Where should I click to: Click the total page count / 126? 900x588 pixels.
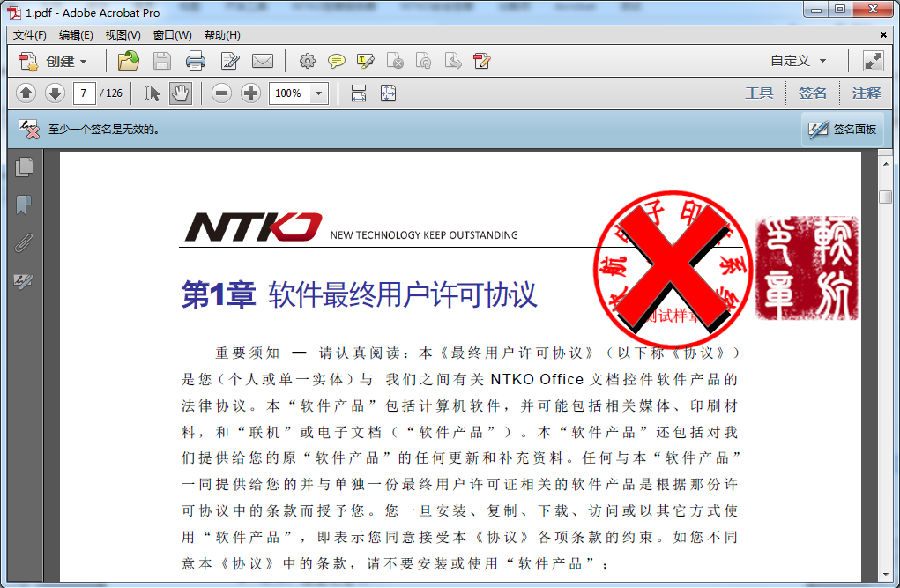click(111, 93)
